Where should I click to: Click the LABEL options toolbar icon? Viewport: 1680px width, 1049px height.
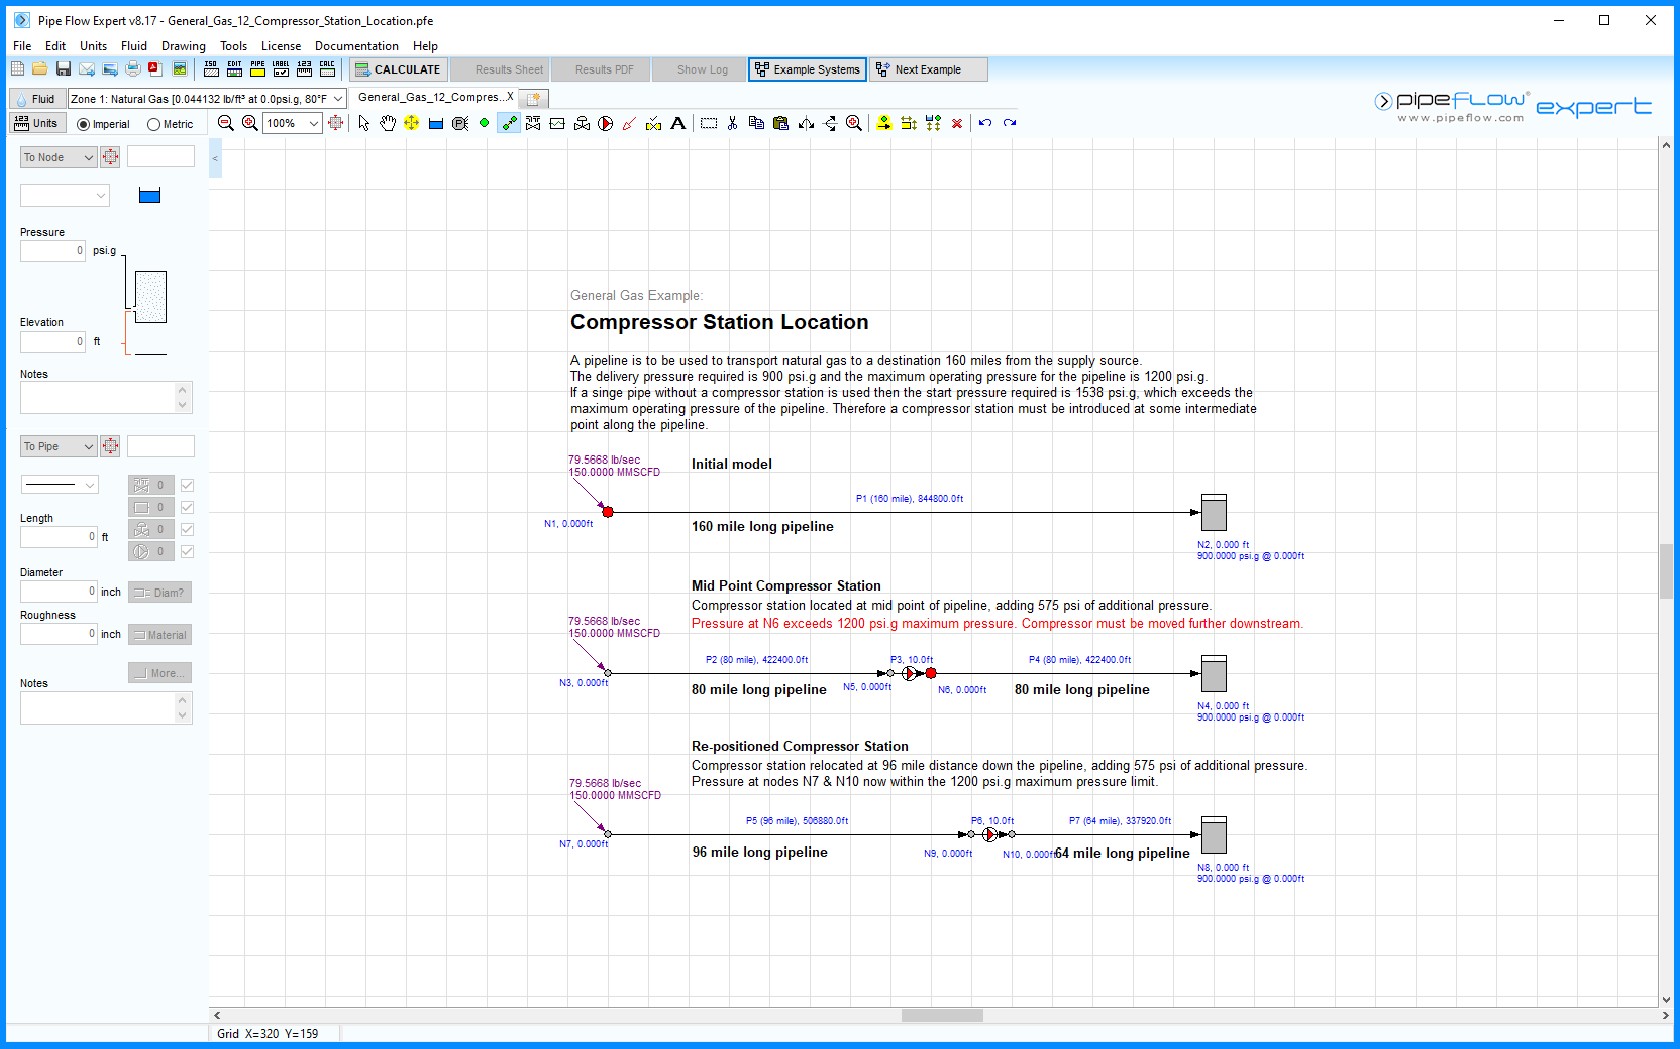click(x=281, y=69)
